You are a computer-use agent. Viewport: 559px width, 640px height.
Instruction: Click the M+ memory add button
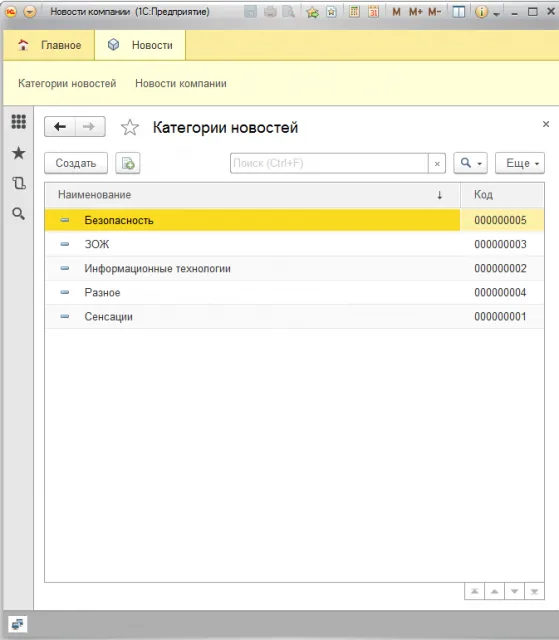click(415, 12)
